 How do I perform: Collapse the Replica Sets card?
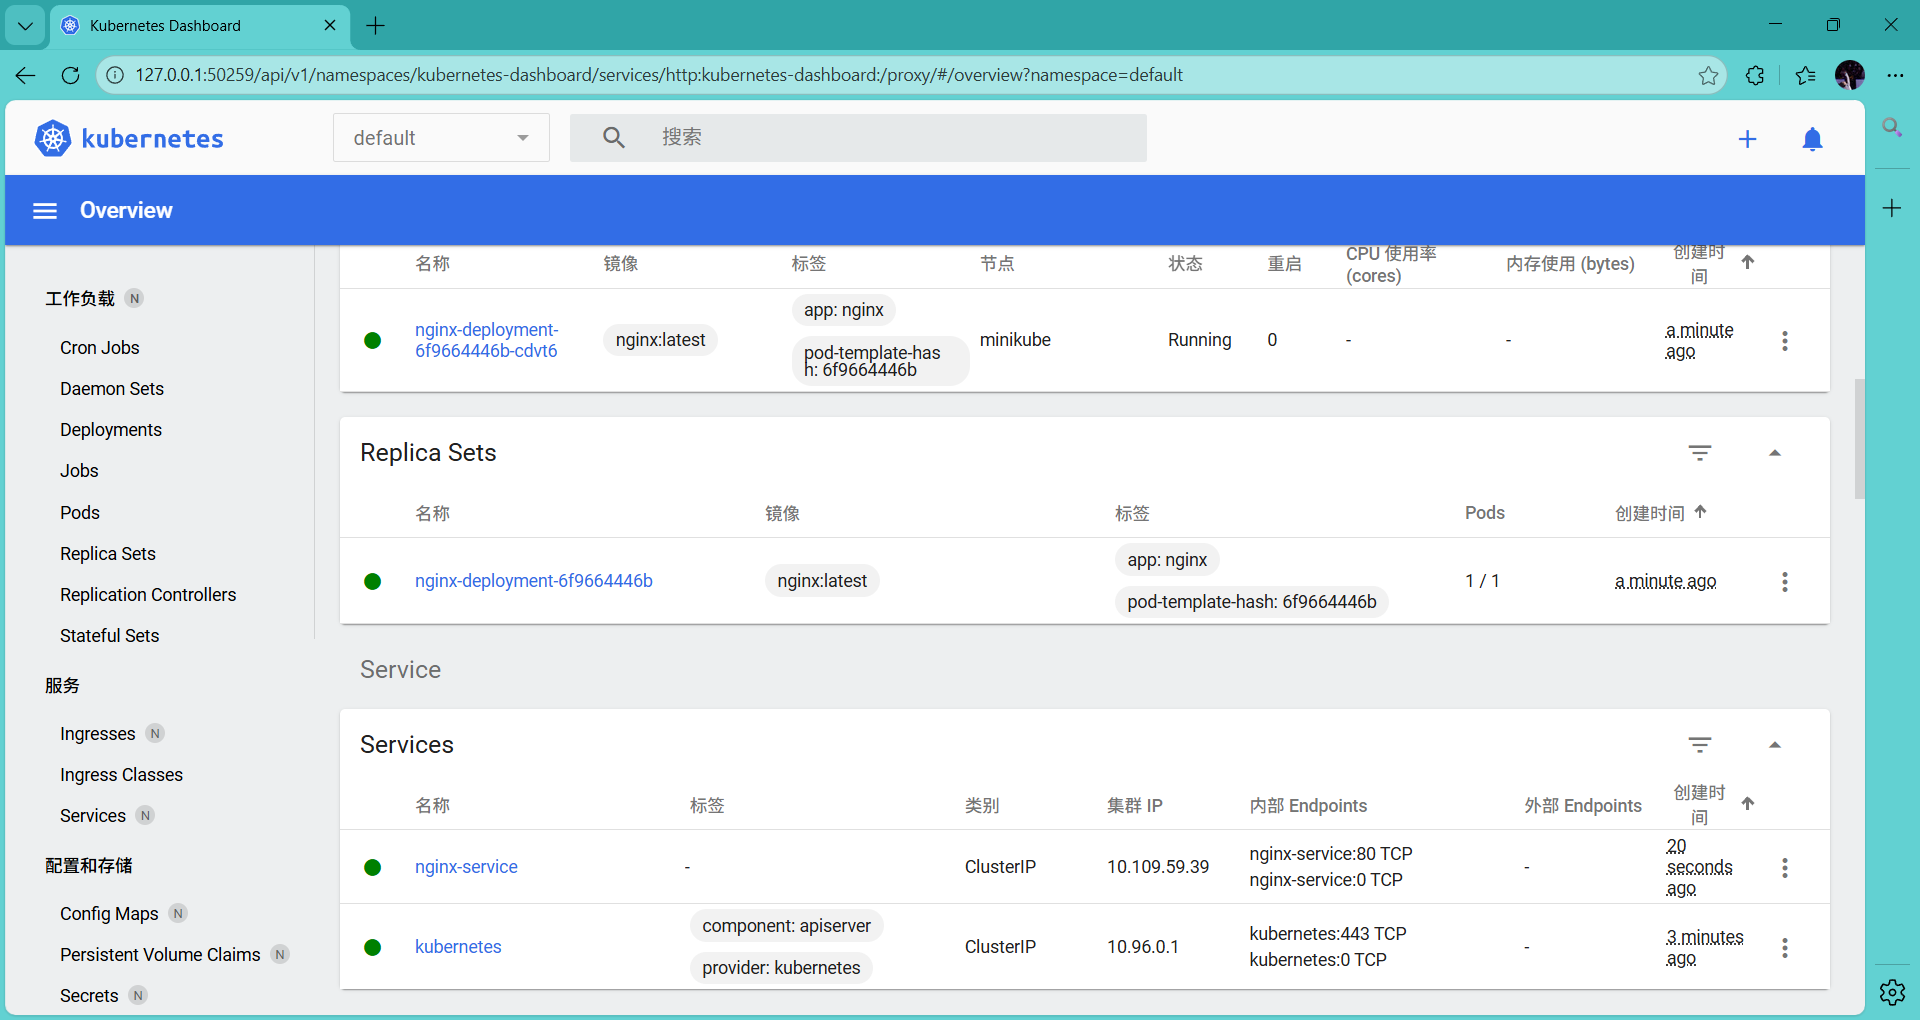(x=1775, y=453)
